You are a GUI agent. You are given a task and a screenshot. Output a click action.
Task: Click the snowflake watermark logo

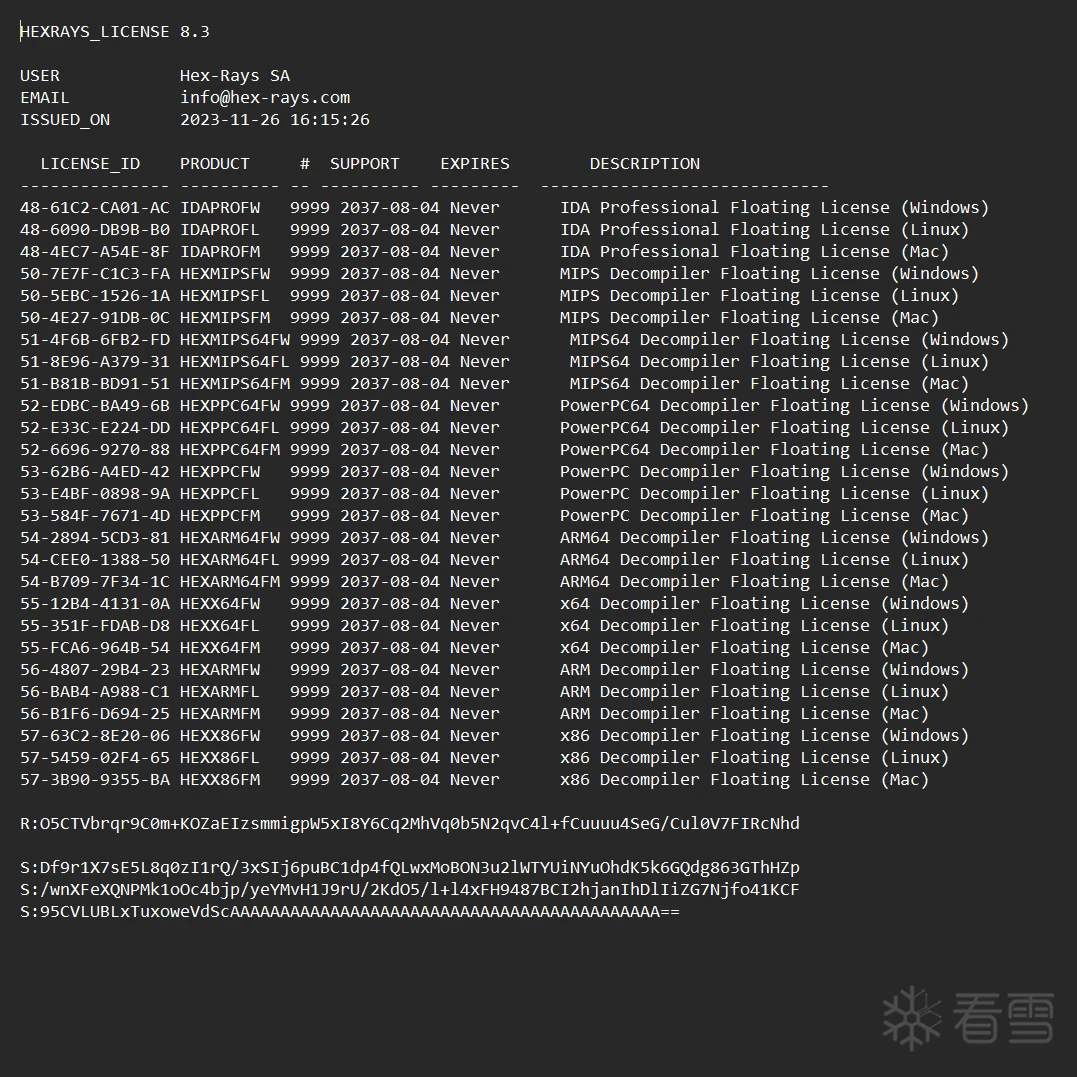pyautogui.click(x=913, y=1017)
